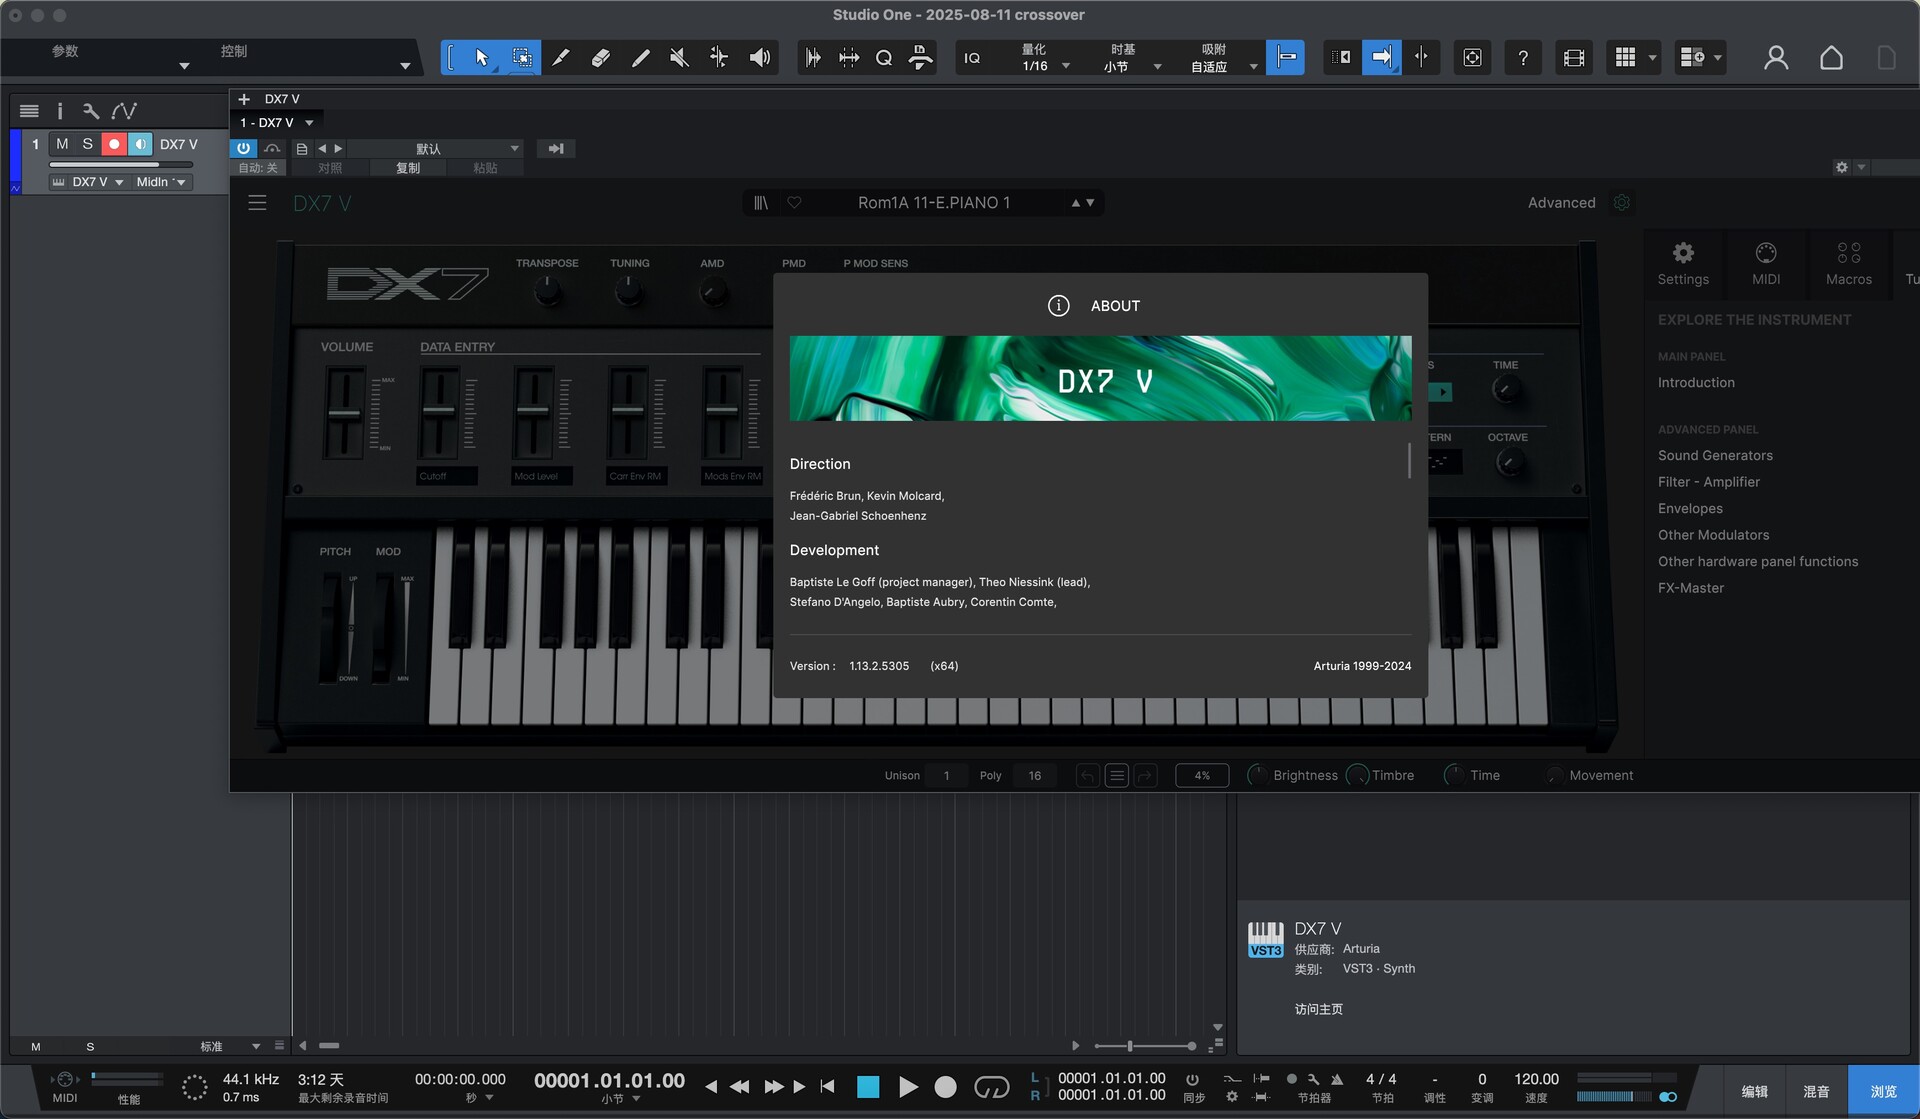Click the IQ quantize button
Screen dimensions: 1920x1119
click(x=972, y=58)
